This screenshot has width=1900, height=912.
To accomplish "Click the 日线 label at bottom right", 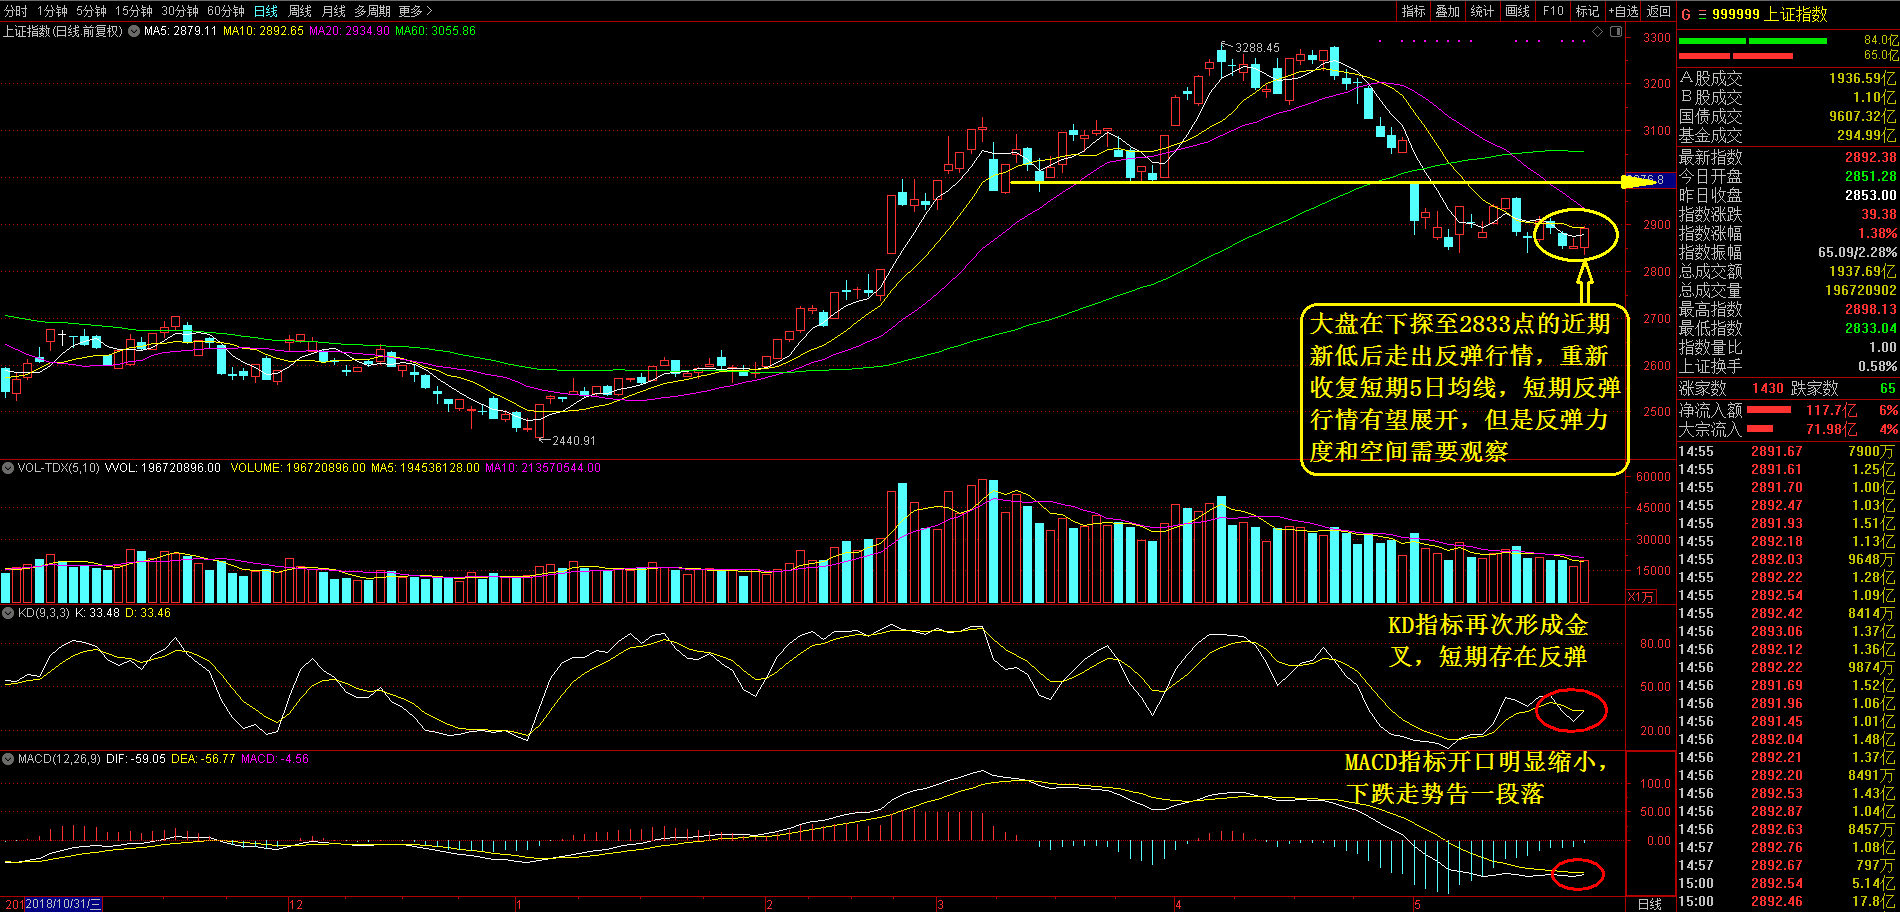I will [x=1650, y=904].
